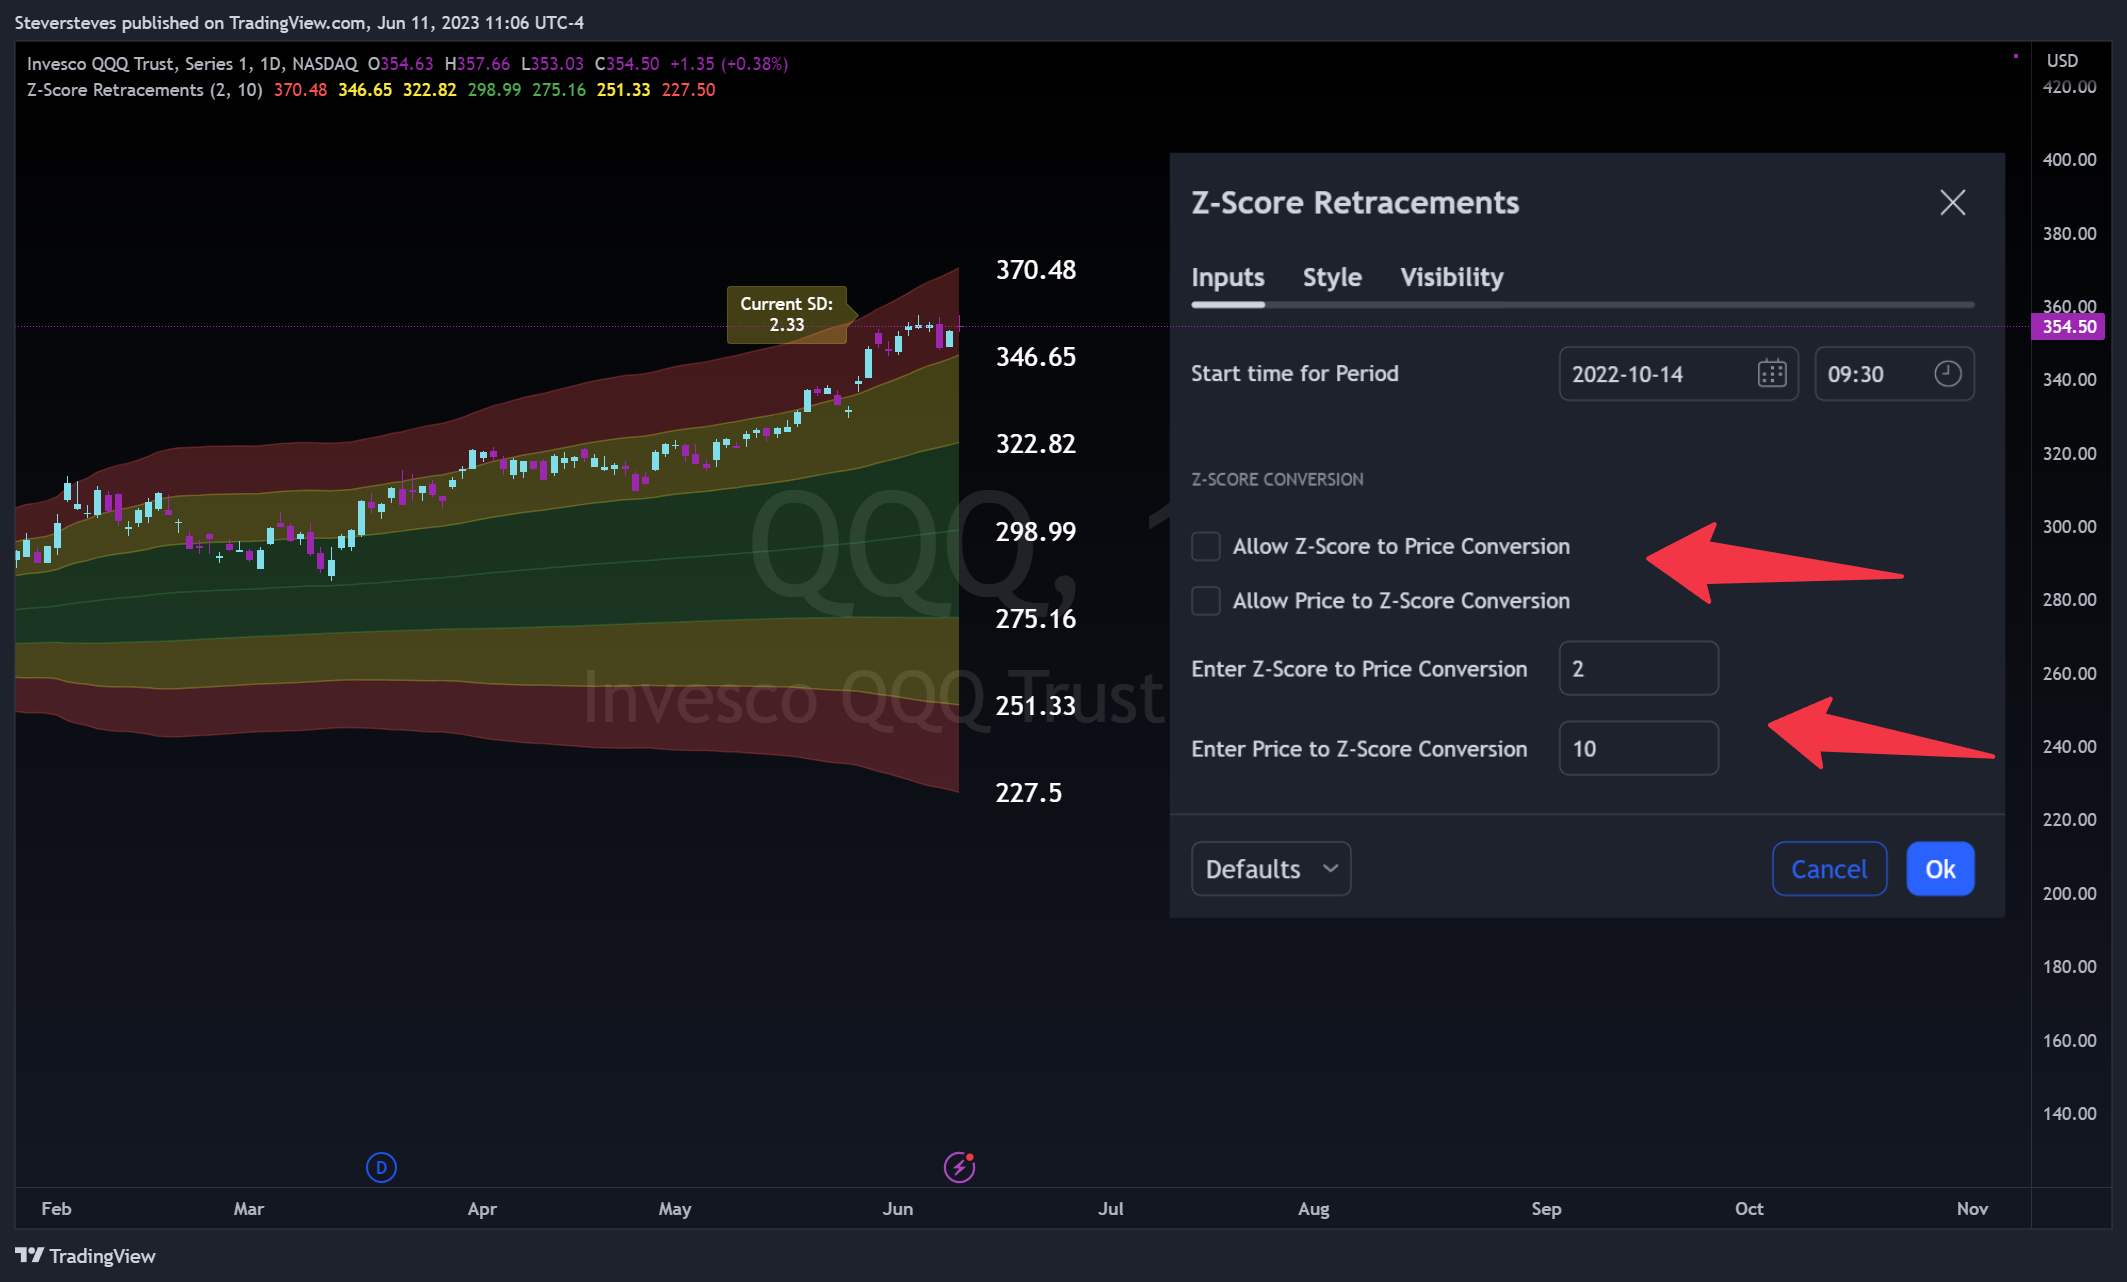The image size is (2127, 1282).
Task: Click the 322.82 retracement level label
Action: 1035,444
